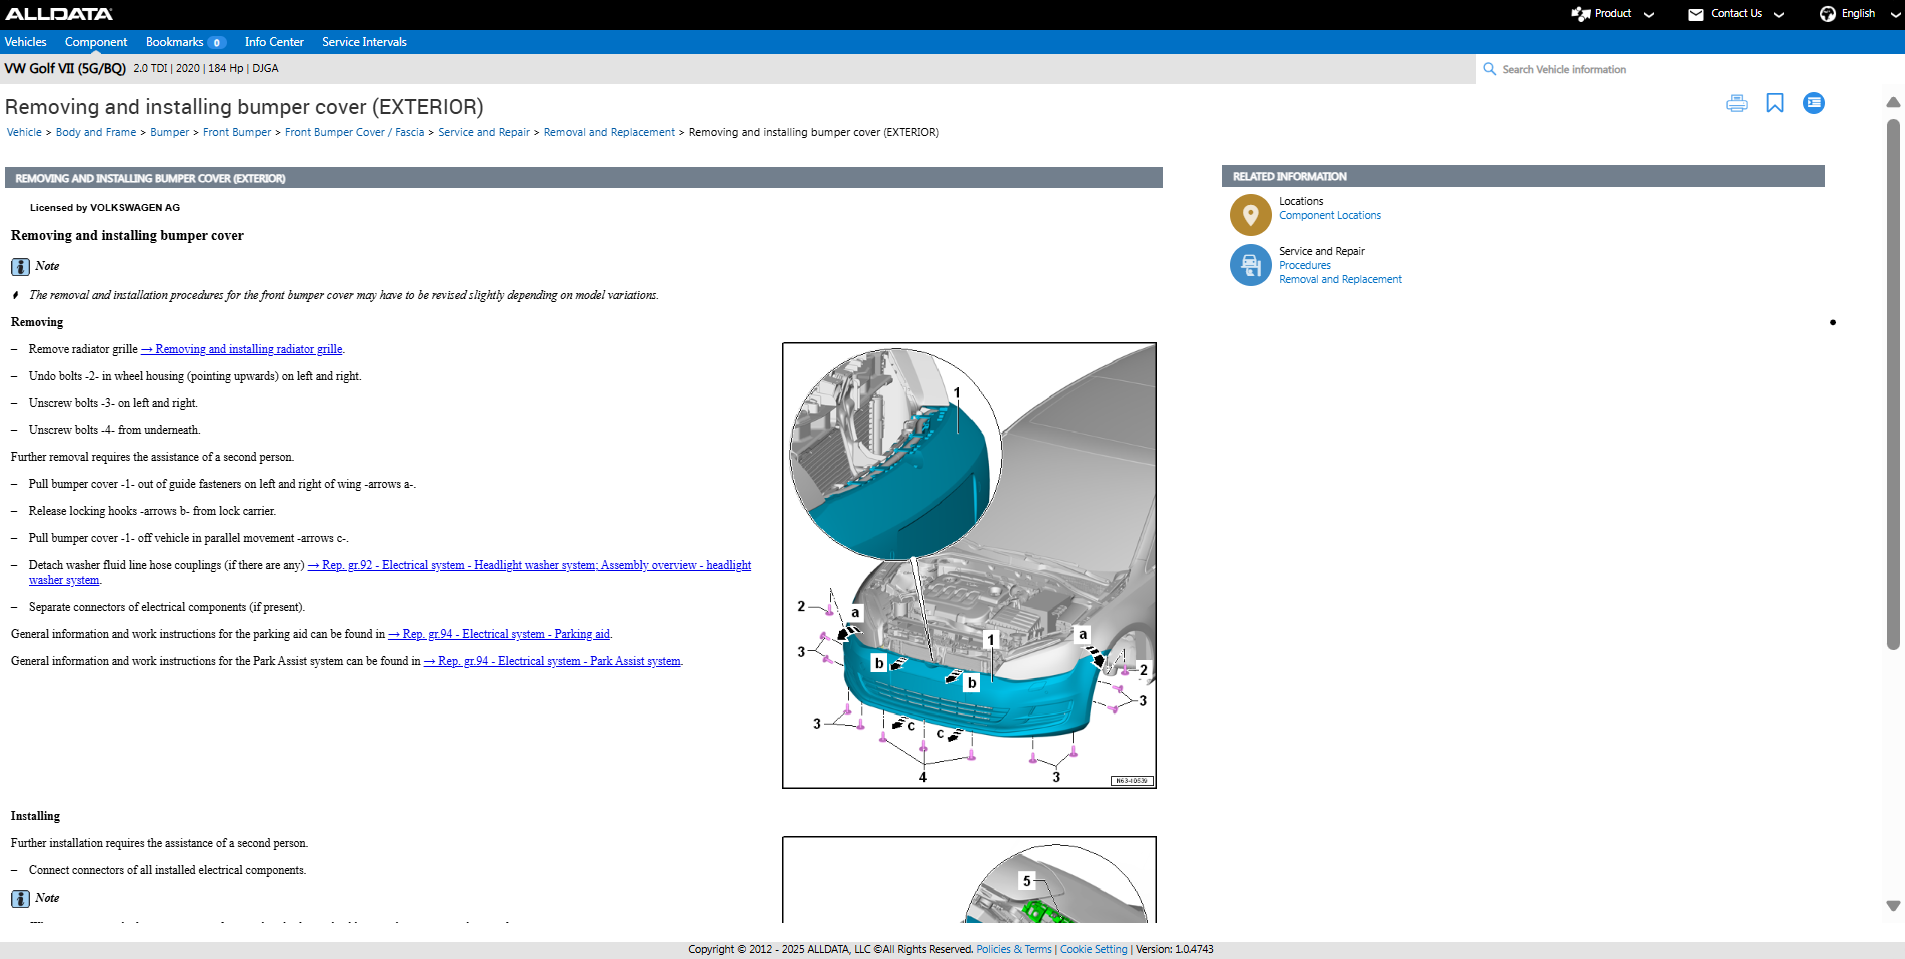Open the Product dropdown menu
Screen dimensions: 1905x959
point(1612,14)
